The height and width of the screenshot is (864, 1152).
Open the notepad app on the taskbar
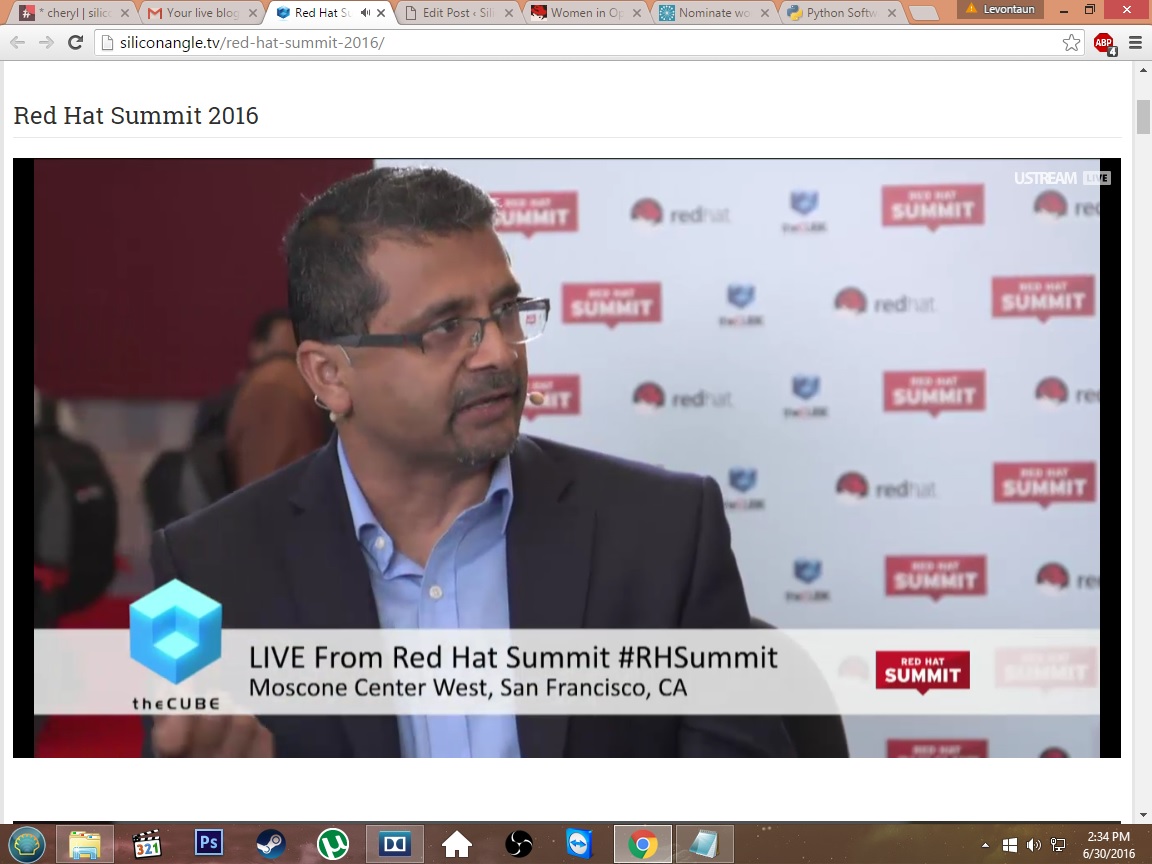pos(704,844)
